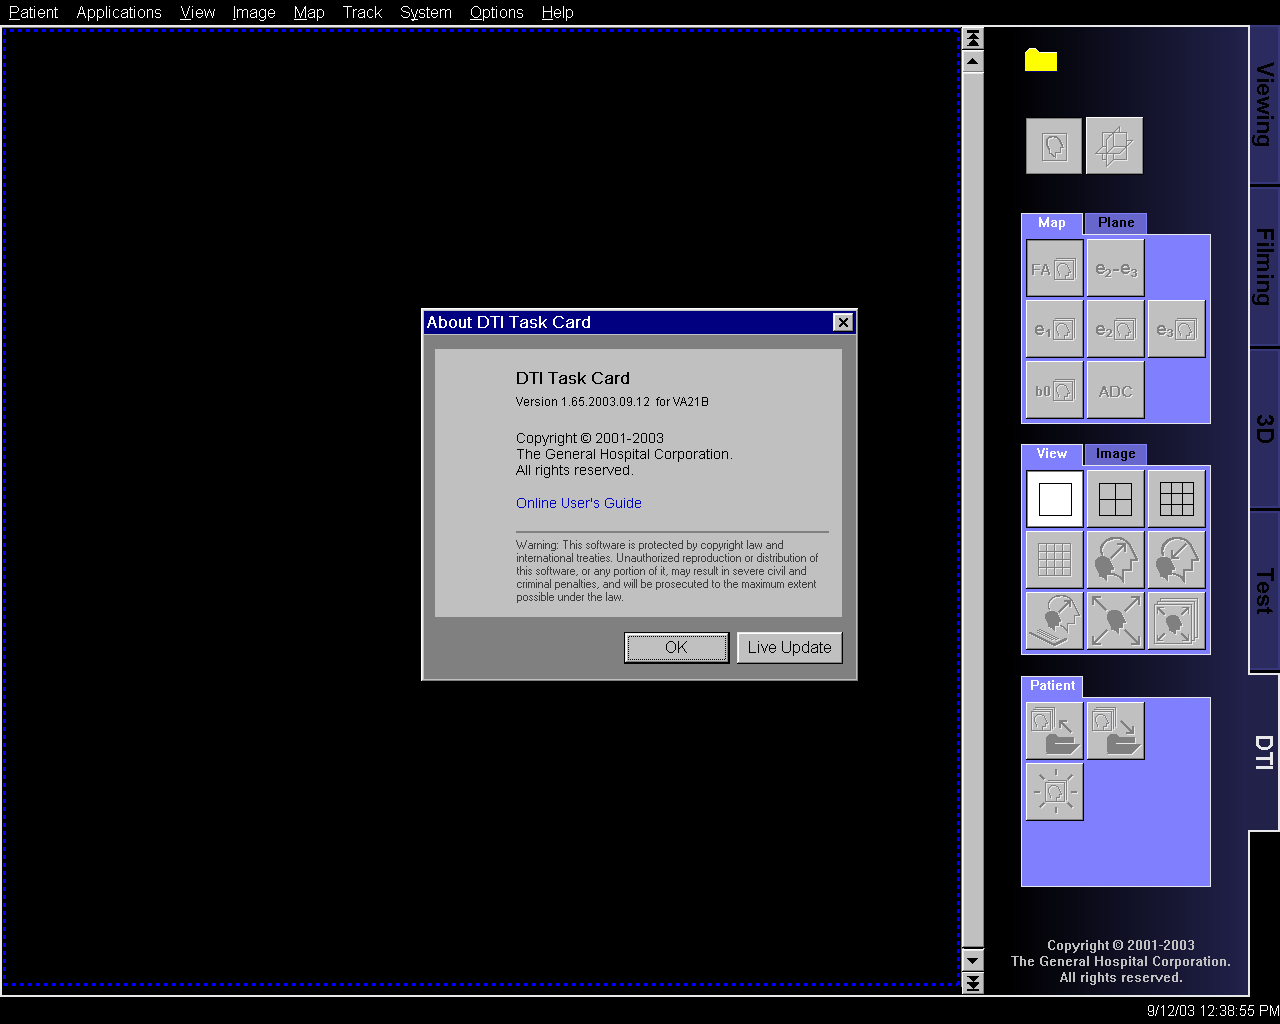Screen dimensions: 1280x1024
Task: Click the head with sun rays icon
Action: (1054, 792)
